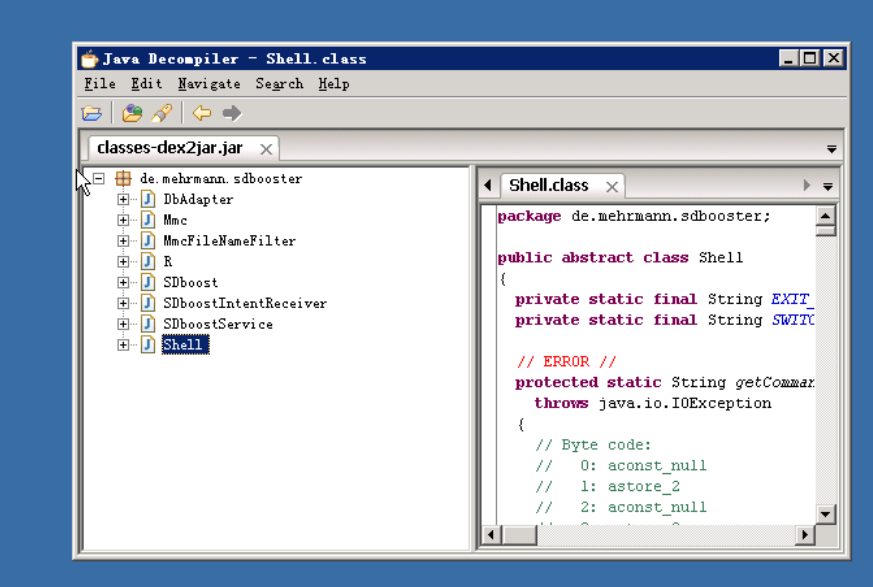Click the SDboostIntentReceiver class file icon
This screenshot has width=873, height=587.
pos(148,303)
